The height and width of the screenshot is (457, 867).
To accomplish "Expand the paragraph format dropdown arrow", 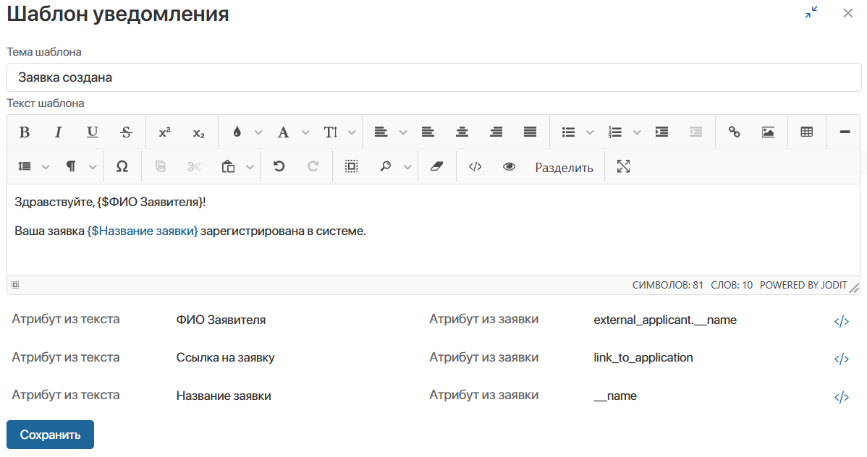I will 93,167.
